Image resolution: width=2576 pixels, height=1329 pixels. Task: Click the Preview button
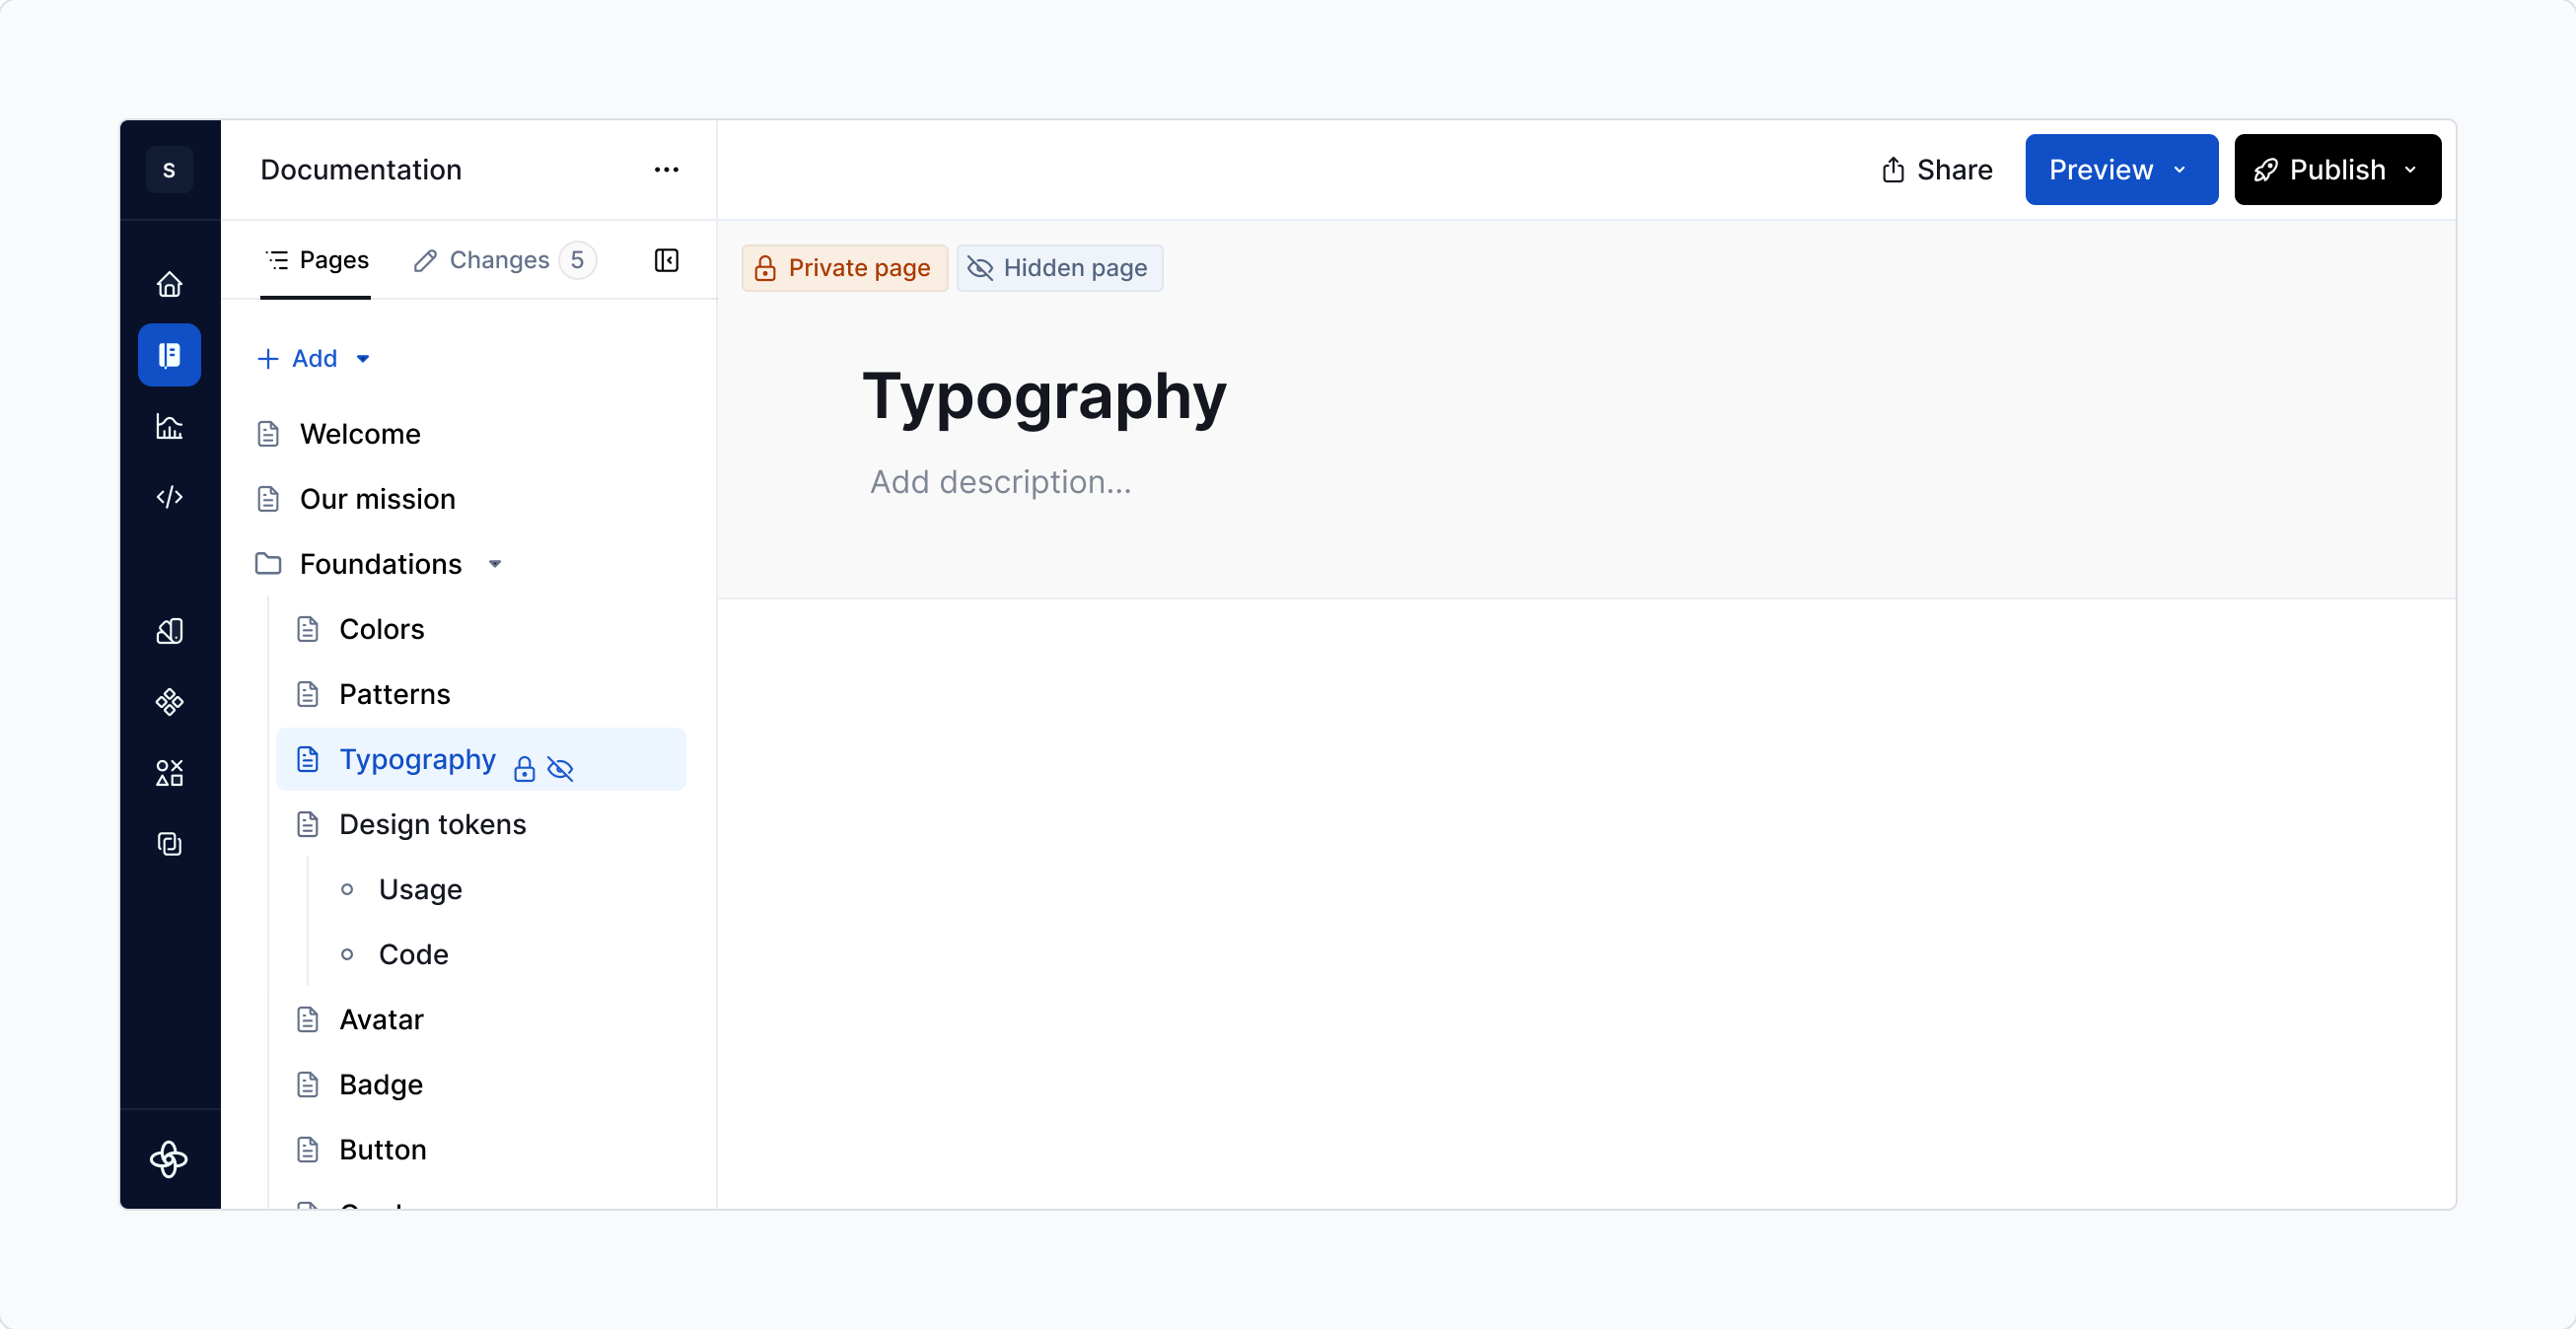pyautogui.click(x=2122, y=170)
